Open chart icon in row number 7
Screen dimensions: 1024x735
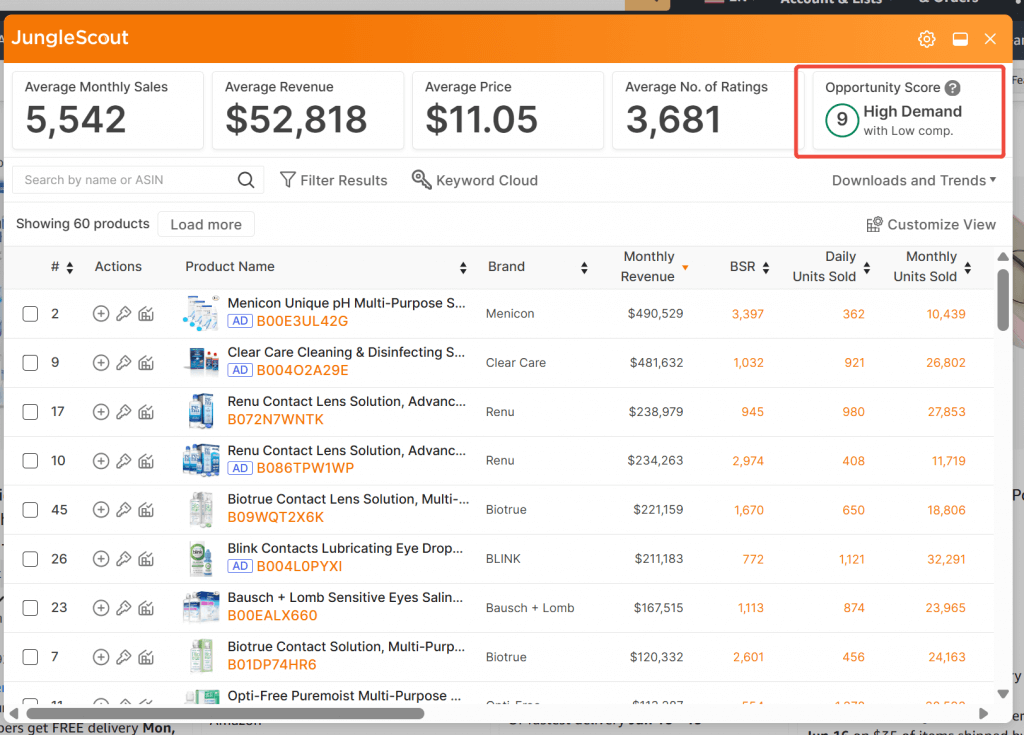coord(146,657)
